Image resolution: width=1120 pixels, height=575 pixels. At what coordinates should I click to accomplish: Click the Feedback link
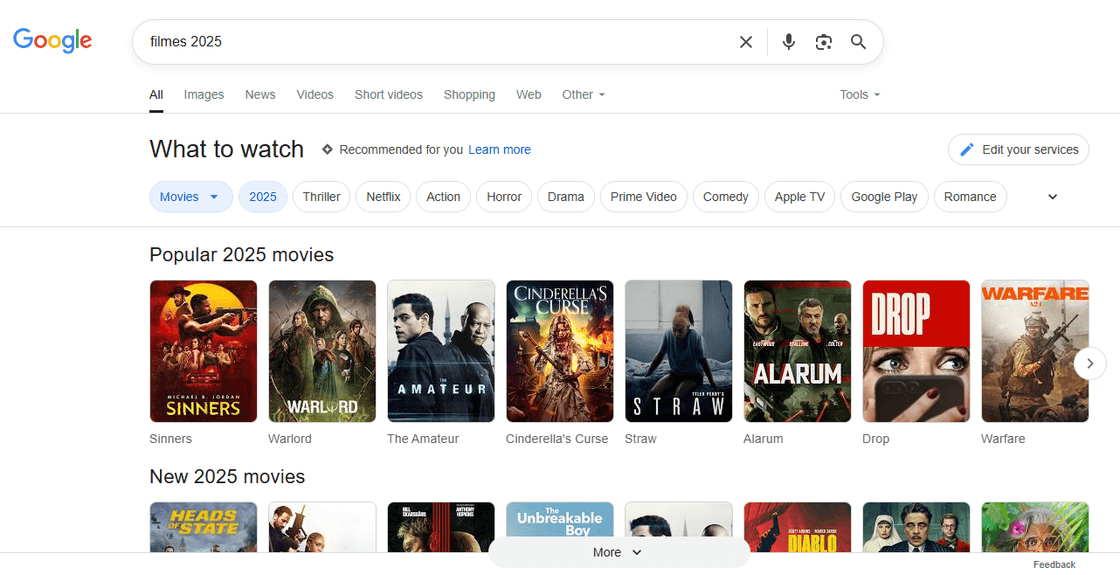click(1054, 564)
